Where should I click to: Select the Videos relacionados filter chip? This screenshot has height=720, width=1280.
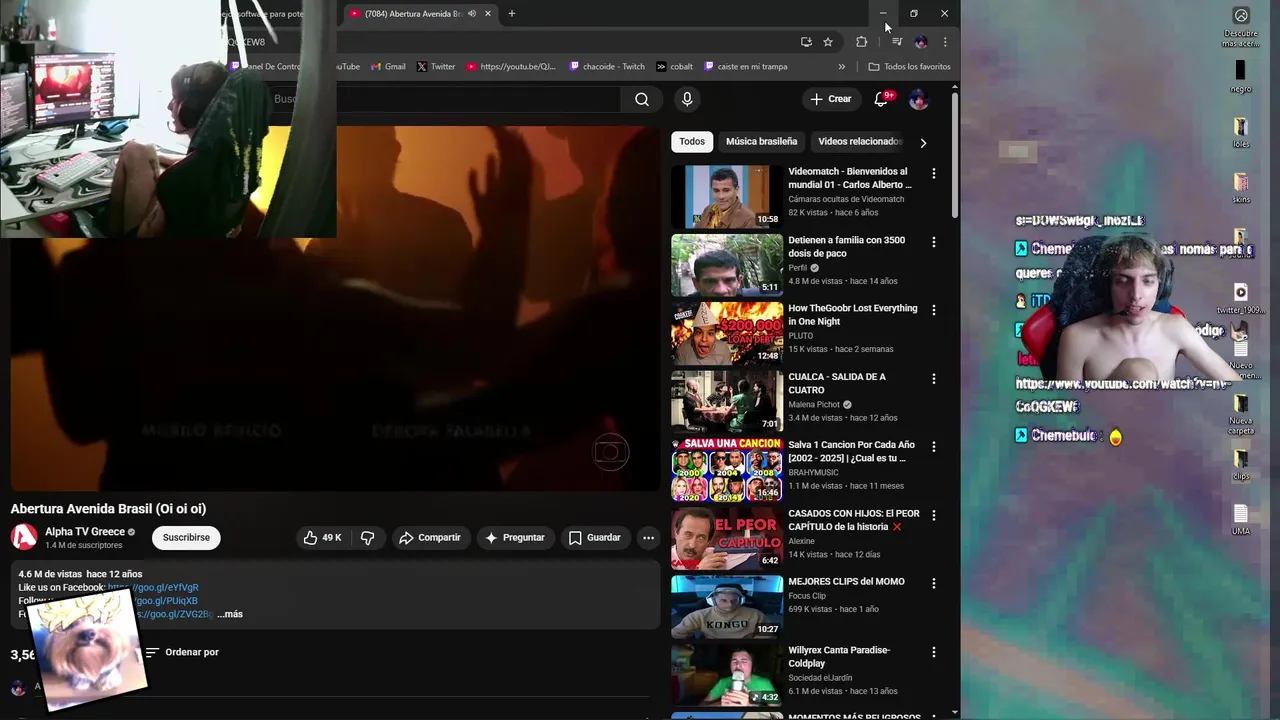860,141
